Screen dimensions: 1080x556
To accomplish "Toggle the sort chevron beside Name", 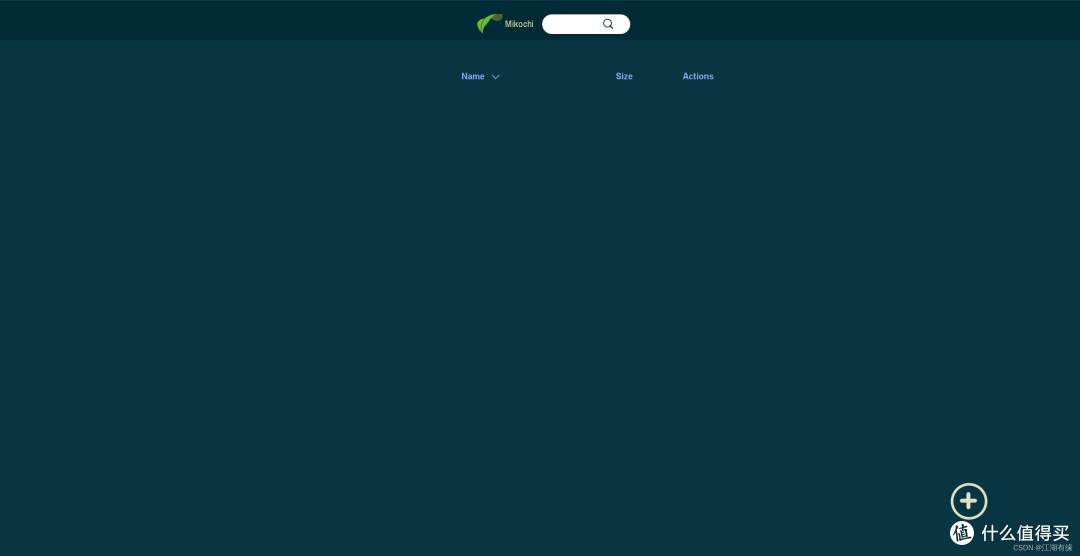I will tap(495, 76).
